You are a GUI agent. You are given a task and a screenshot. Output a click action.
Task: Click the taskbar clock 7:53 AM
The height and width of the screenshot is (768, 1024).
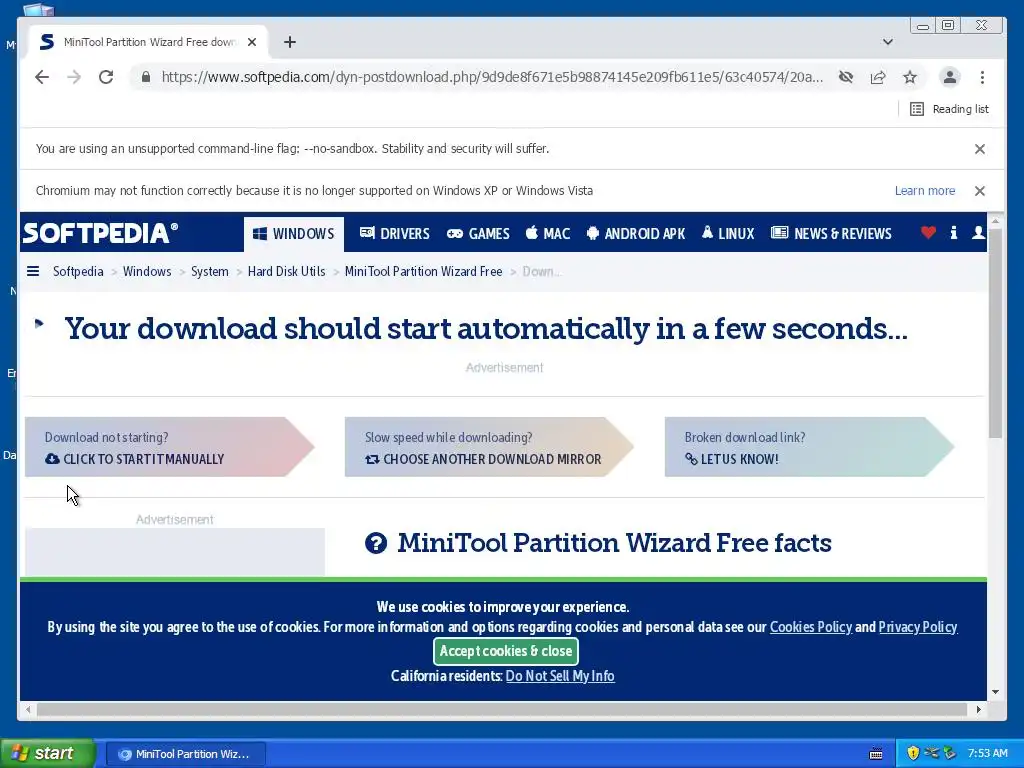click(x=987, y=753)
